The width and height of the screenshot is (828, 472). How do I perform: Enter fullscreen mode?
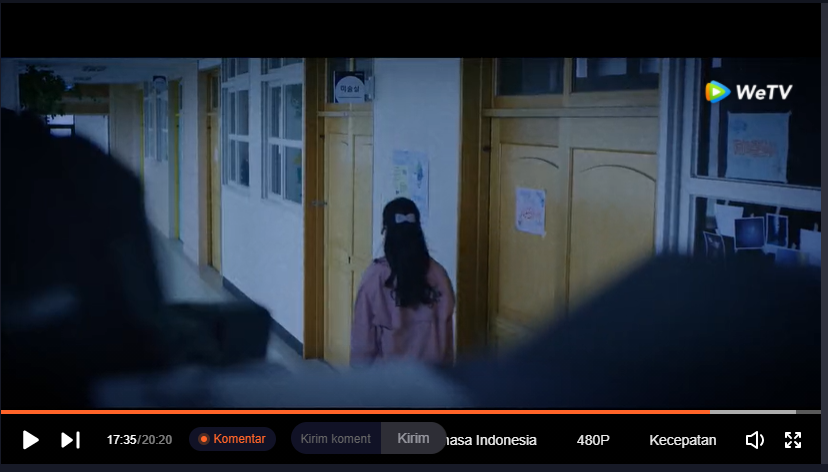793,440
